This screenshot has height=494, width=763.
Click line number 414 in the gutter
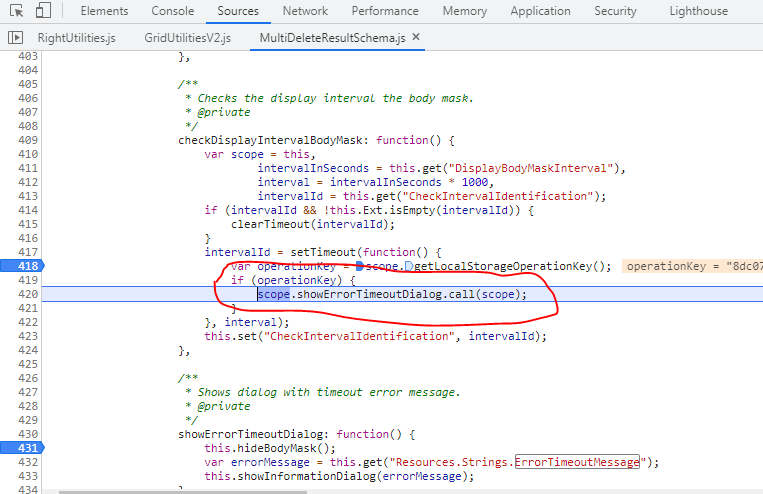(28, 210)
